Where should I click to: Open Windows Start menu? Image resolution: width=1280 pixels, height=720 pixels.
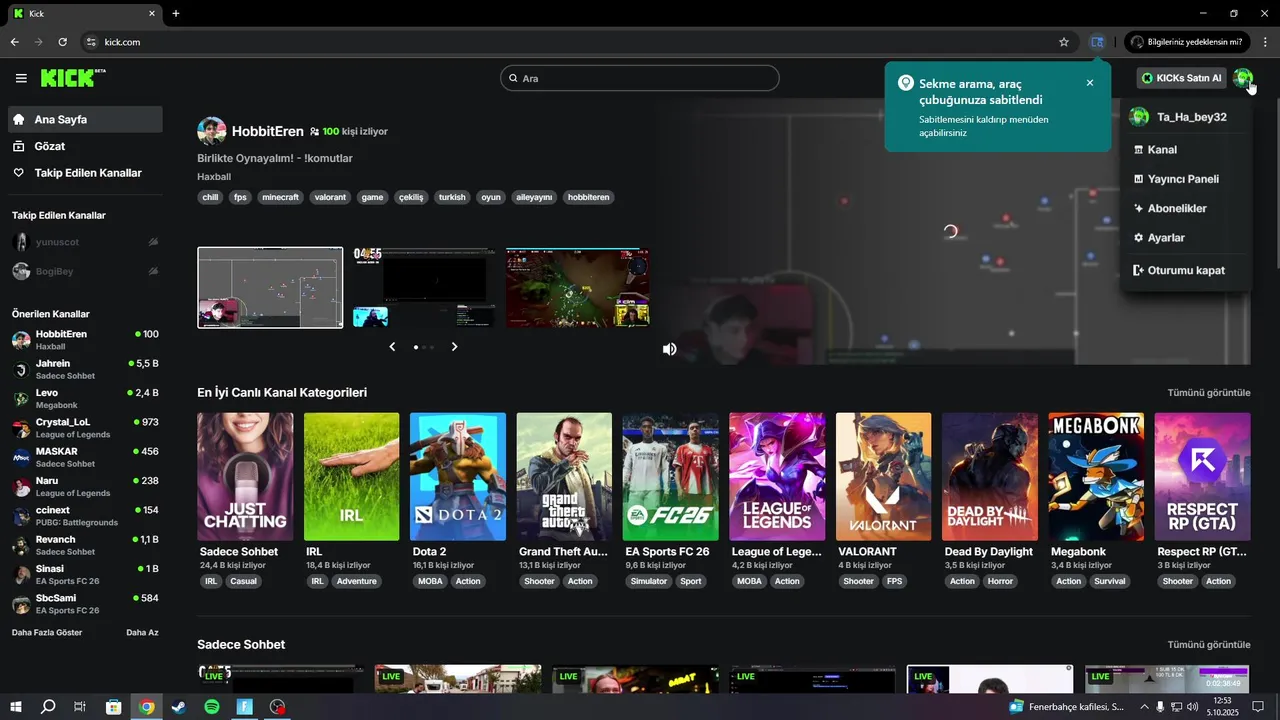coord(16,706)
